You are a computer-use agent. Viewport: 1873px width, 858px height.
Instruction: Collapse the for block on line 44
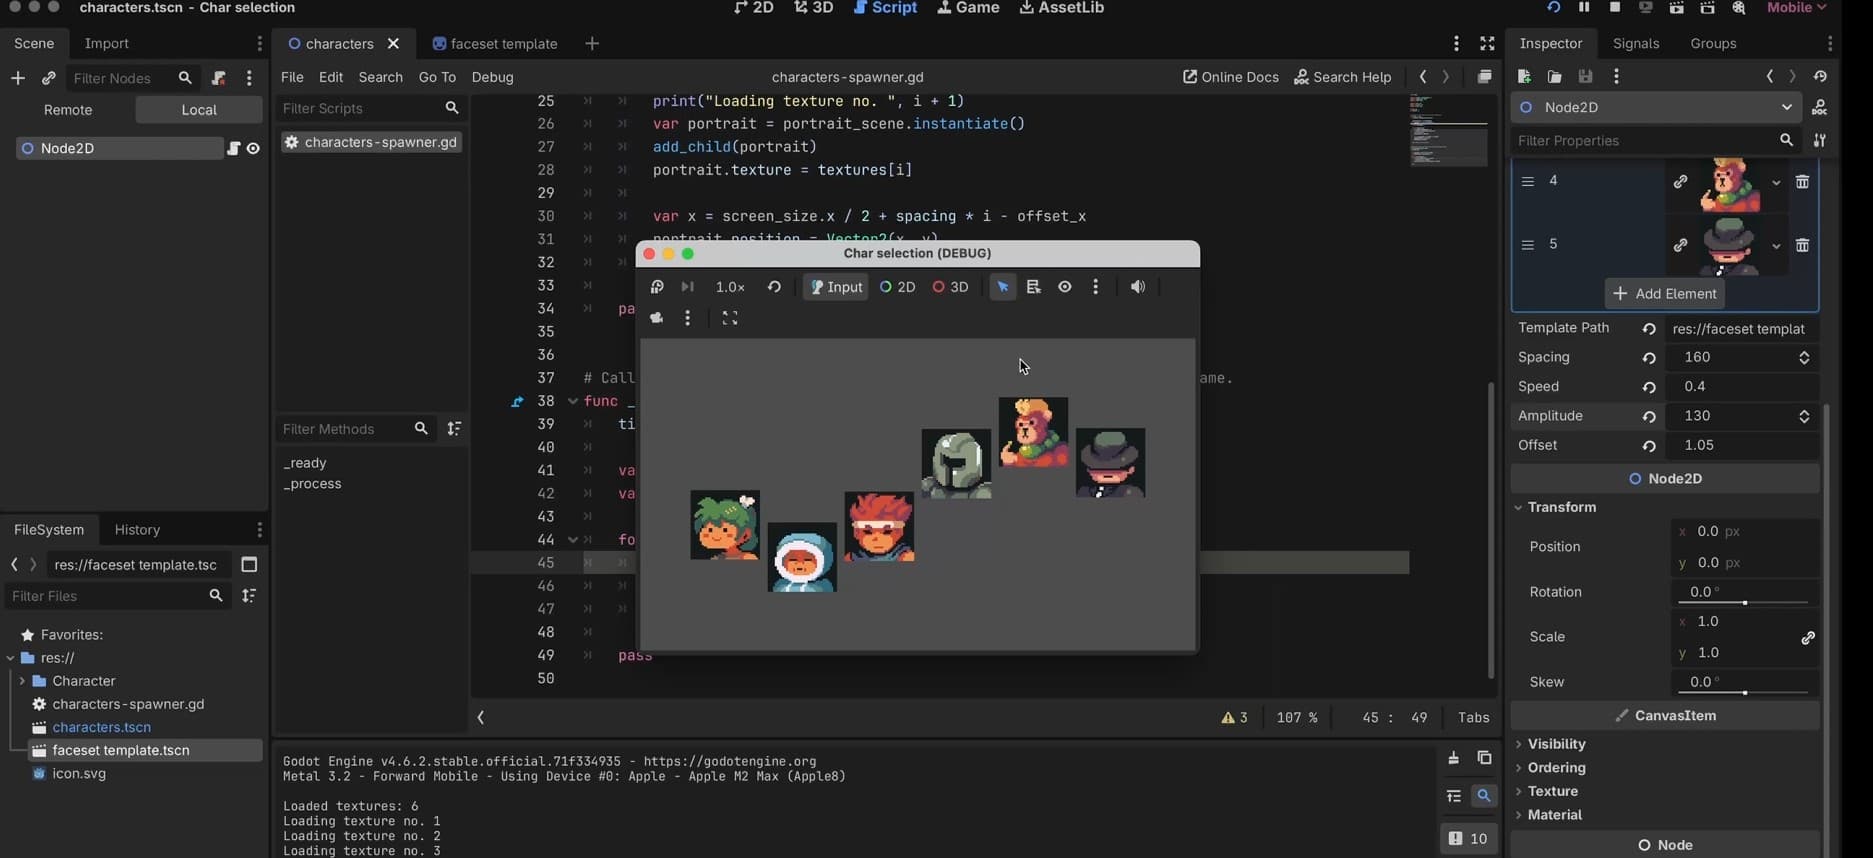tap(573, 540)
